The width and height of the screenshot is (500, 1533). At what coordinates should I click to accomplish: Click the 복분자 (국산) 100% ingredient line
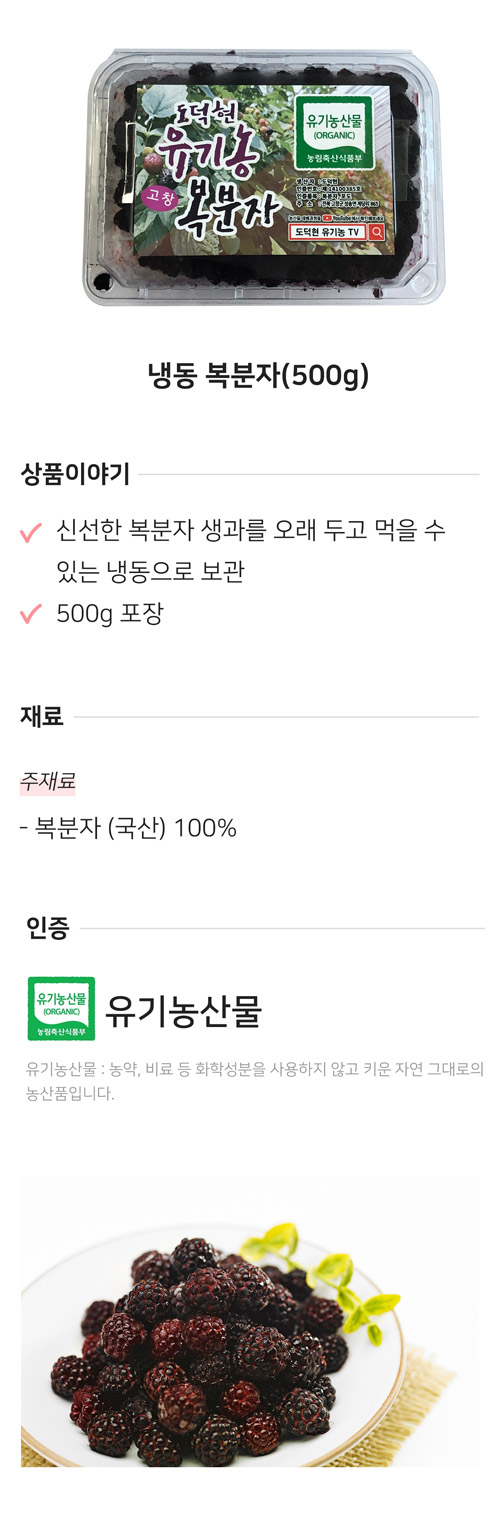tap(128, 827)
